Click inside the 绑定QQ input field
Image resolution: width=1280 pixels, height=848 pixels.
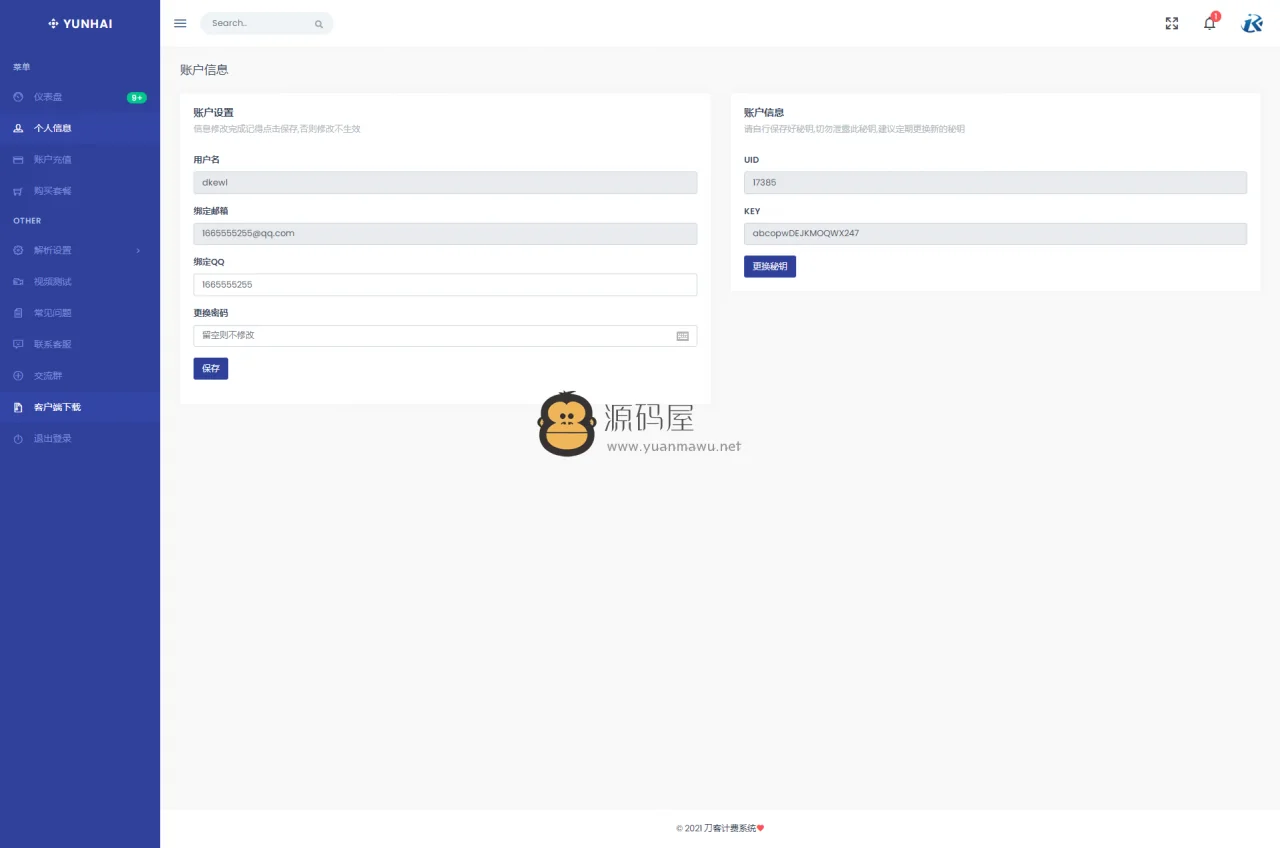(x=445, y=284)
